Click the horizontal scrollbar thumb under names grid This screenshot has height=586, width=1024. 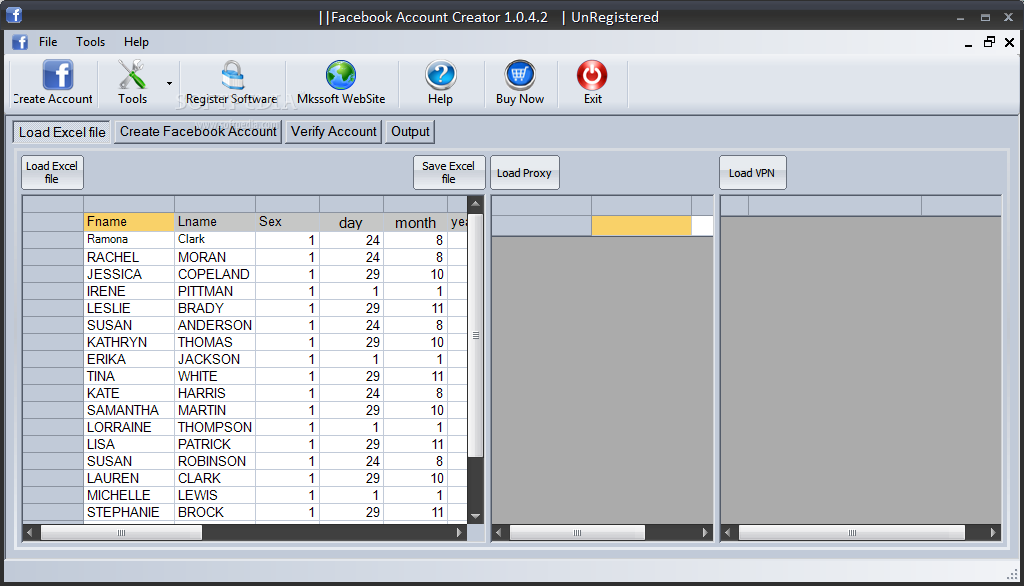point(121,533)
